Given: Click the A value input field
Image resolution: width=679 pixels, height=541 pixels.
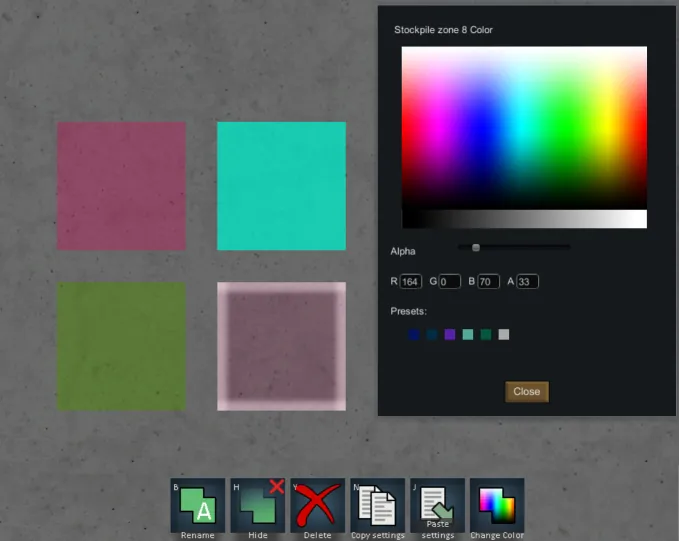Looking at the screenshot, I should coord(527,282).
